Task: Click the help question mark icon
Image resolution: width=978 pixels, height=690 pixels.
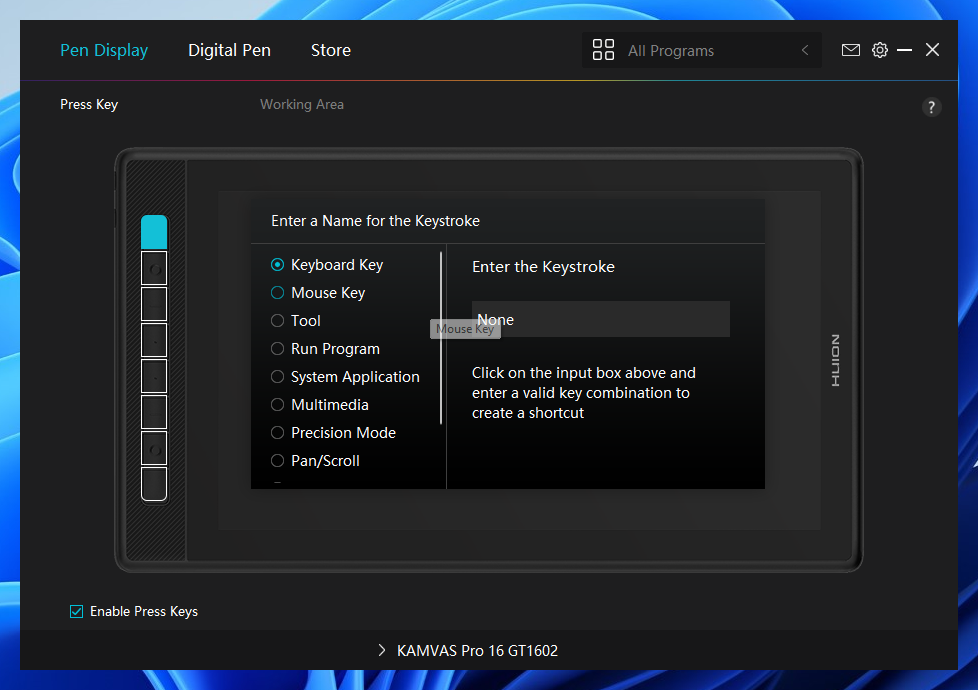Action: click(x=931, y=107)
